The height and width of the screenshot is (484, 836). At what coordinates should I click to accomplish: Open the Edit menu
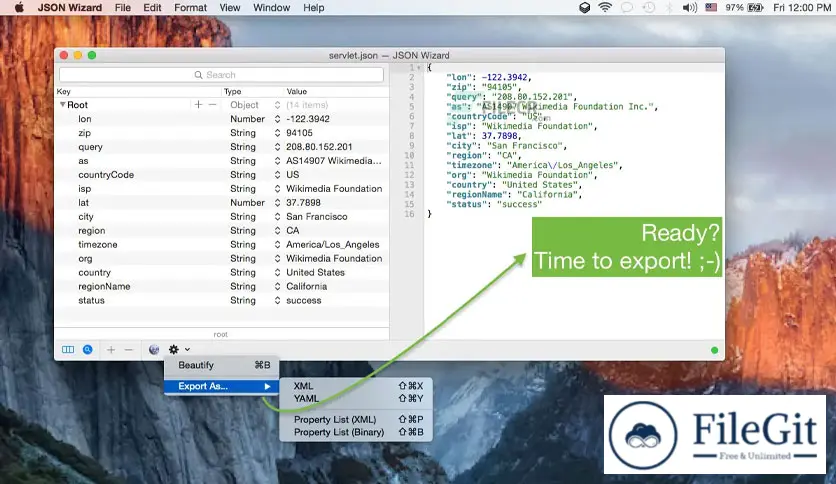[x=152, y=7]
